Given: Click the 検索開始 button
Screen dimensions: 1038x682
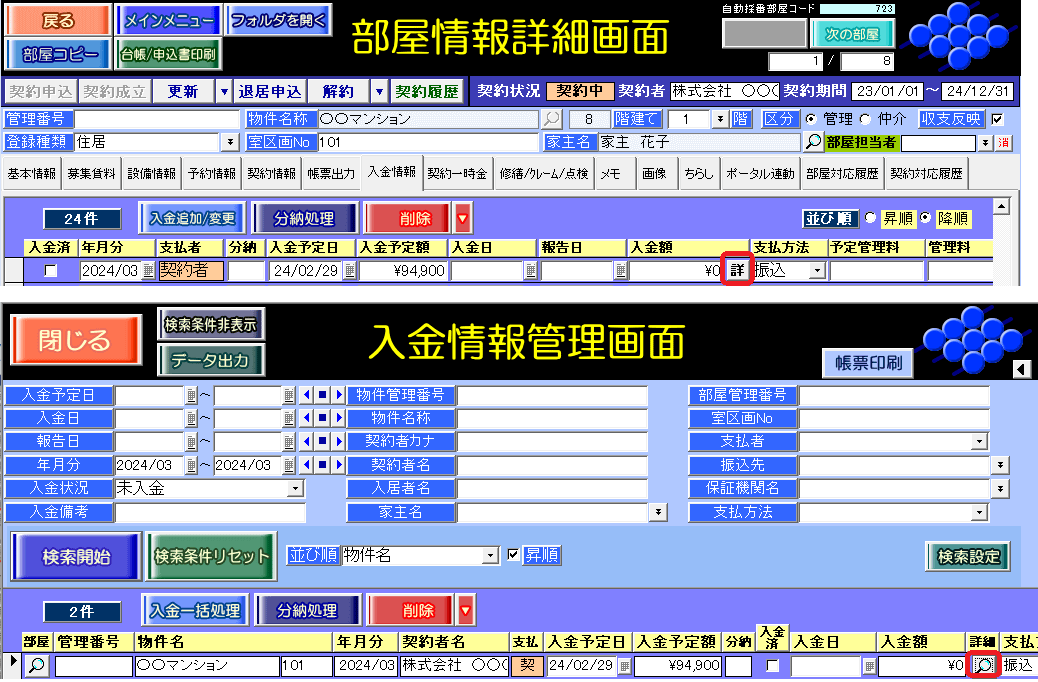Looking at the screenshot, I should (x=76, y=557).
